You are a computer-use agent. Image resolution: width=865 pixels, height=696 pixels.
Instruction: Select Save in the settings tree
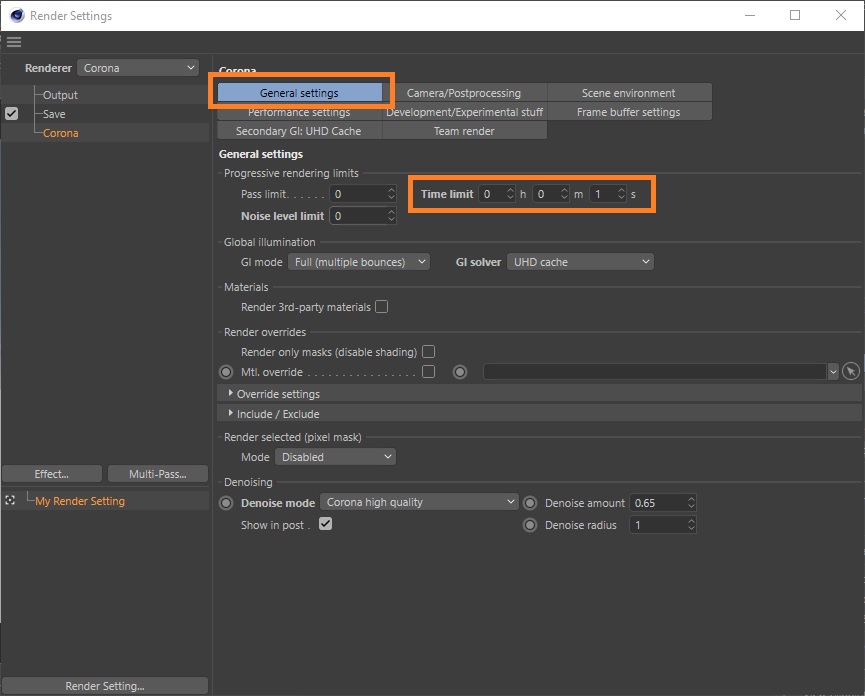pos(54,114)
